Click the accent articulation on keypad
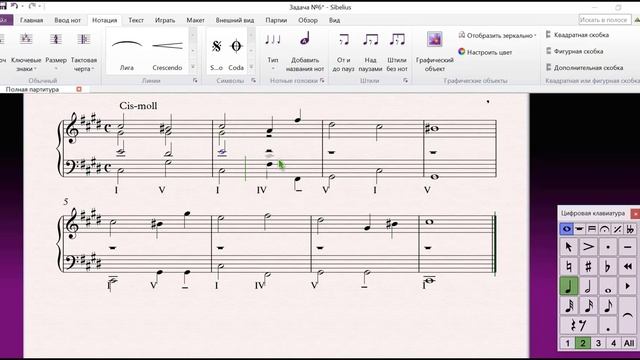The width and height of the screenshot is (640, 360). 588,247
